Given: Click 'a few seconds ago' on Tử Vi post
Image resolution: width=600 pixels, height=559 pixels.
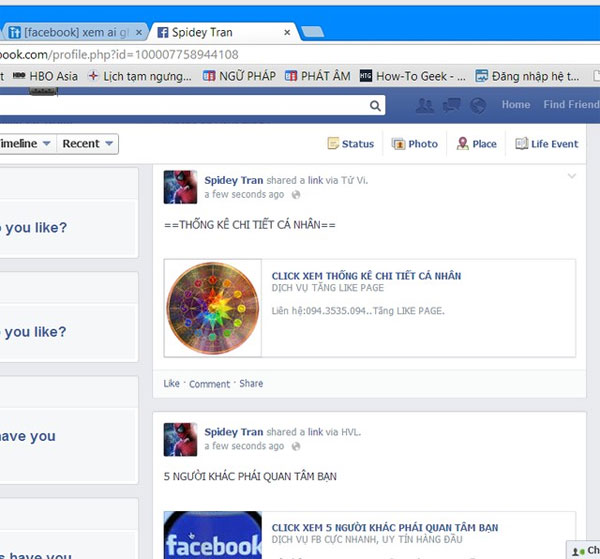Looking at the screenshot, I should tap(244, 194).
